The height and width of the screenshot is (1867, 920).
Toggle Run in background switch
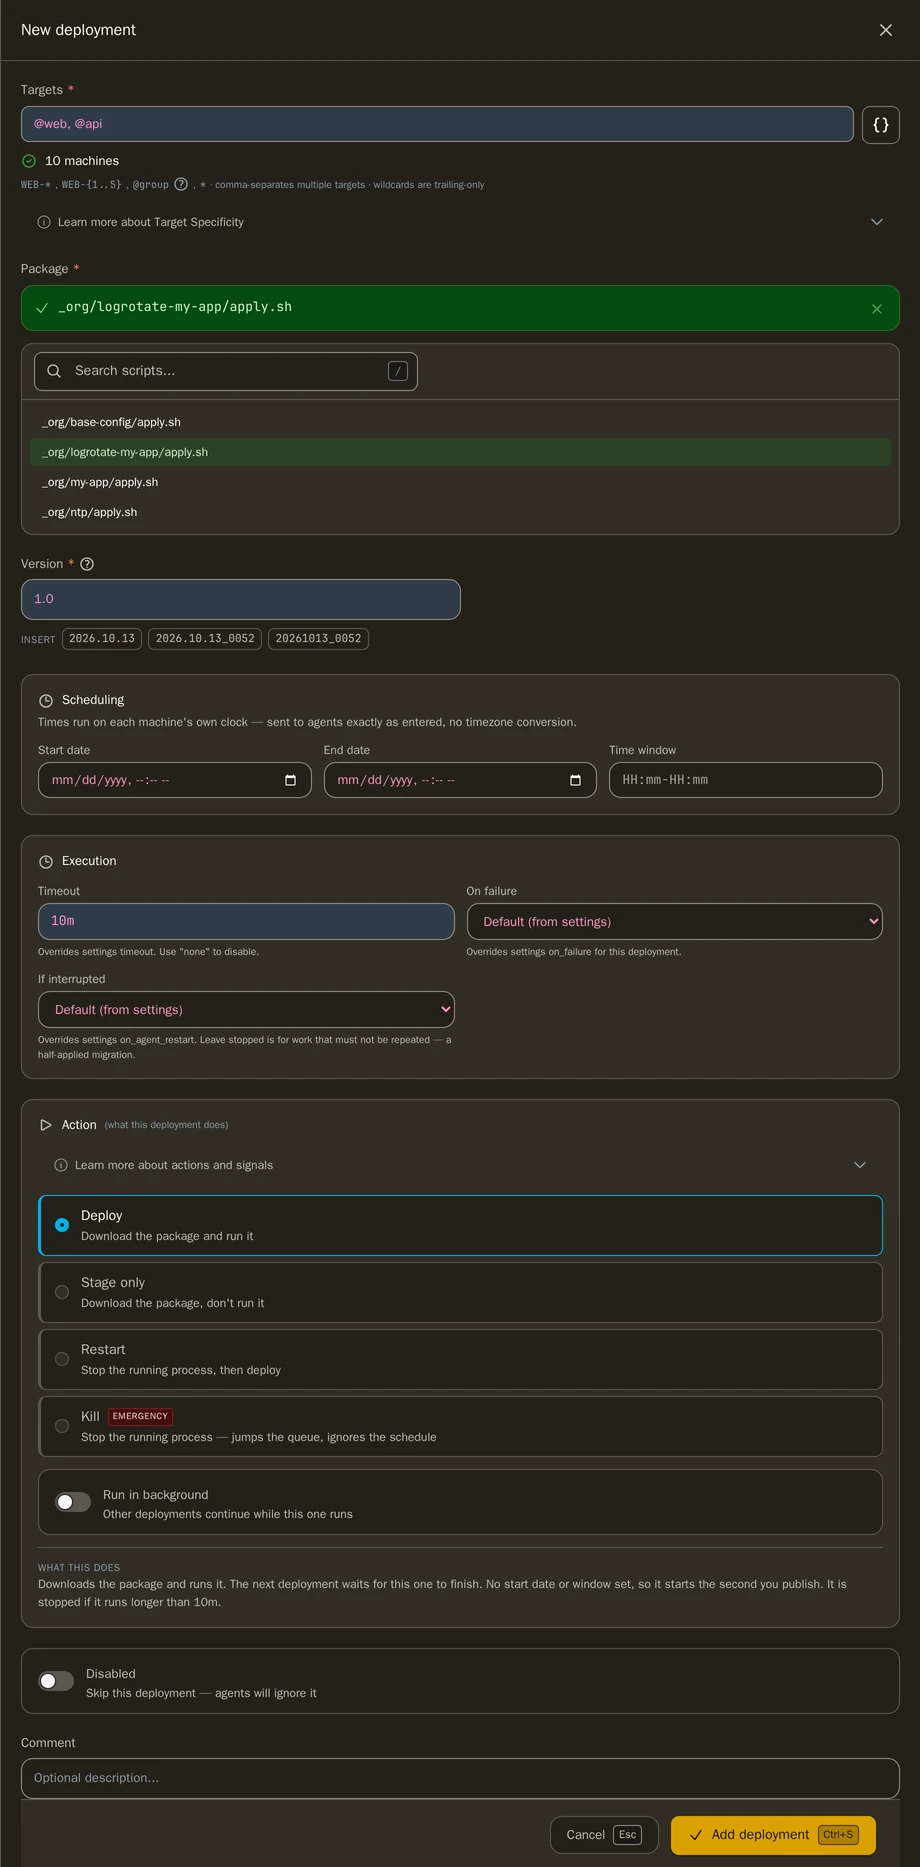coord(73,1502)
